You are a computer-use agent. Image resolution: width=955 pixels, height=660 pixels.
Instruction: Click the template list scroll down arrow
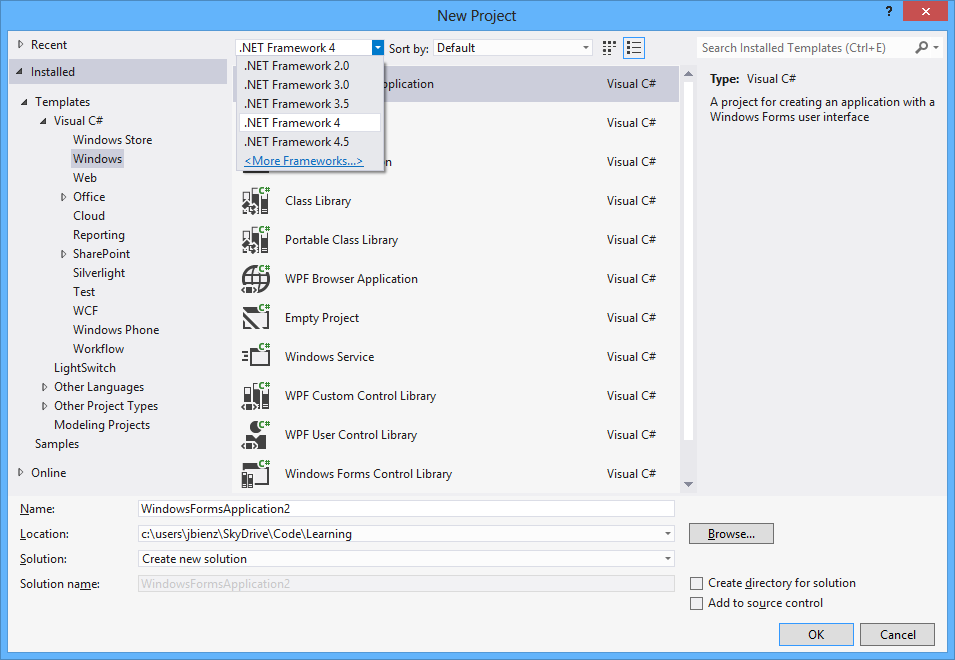[x=688, y=485]
